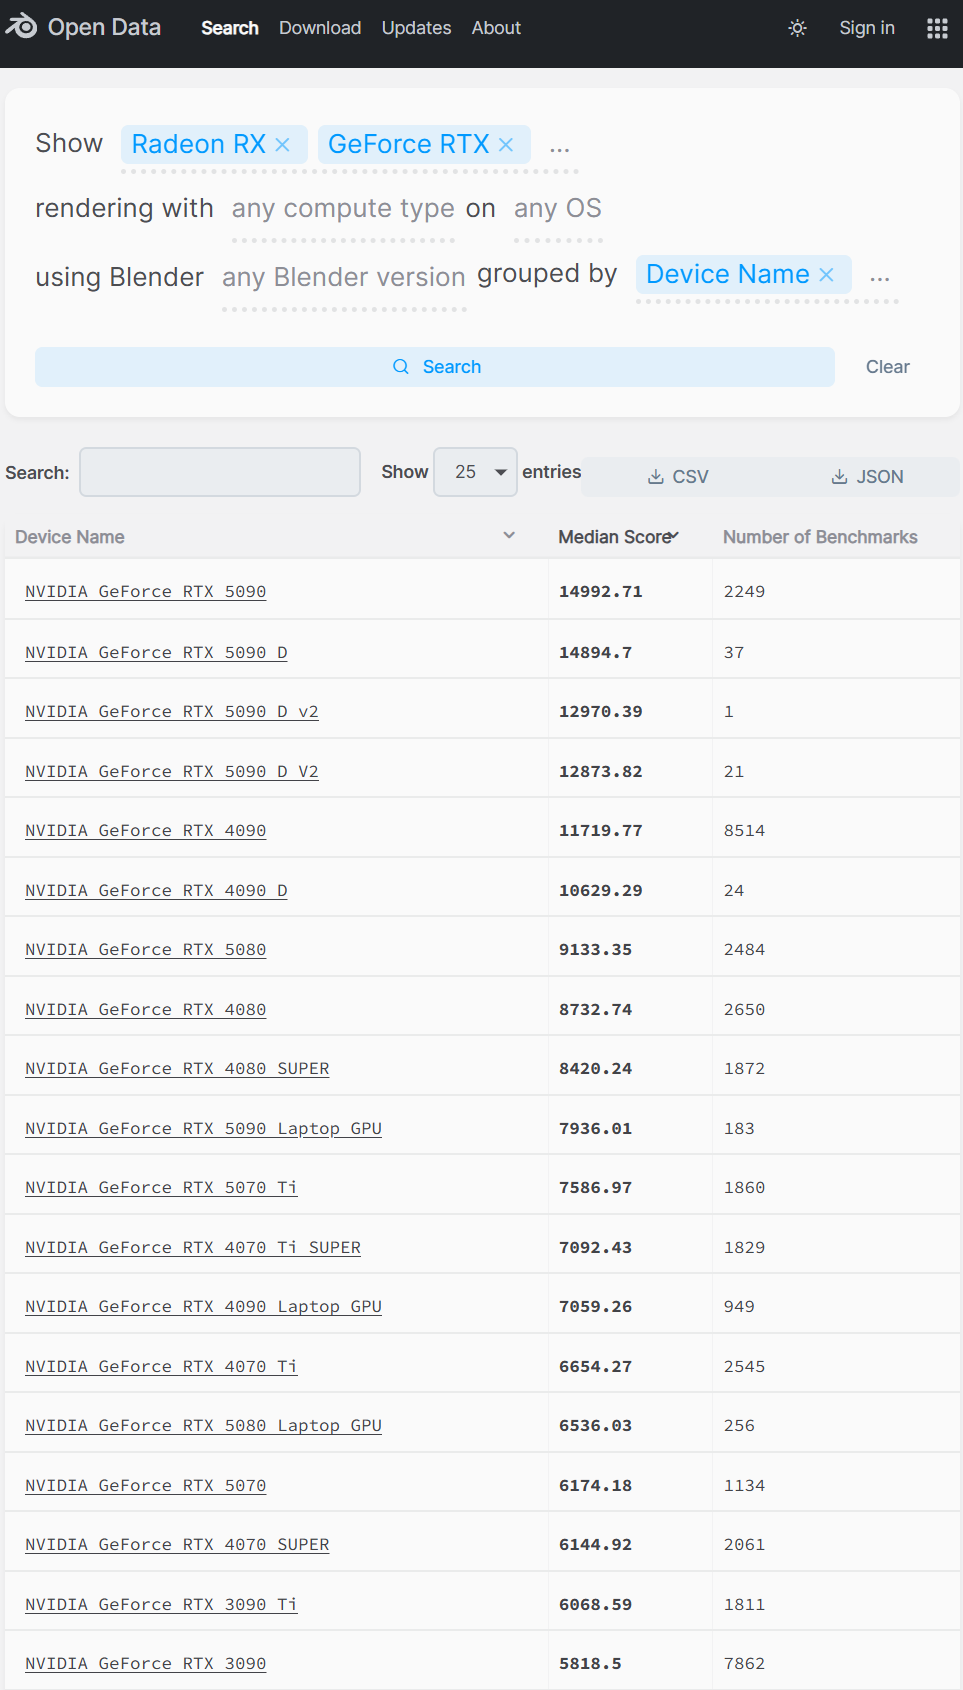
Task: Open RTX 4090 Laptop GPU link
Action: pos(204,1307)
